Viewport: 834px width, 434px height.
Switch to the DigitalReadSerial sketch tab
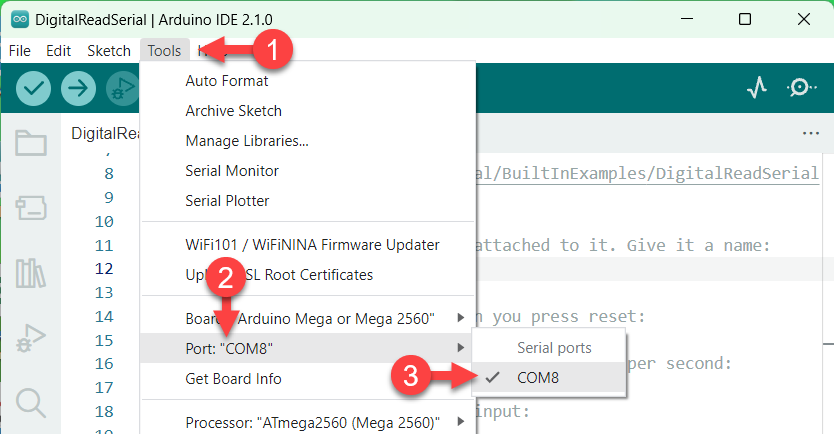click(x=105, y=133)
